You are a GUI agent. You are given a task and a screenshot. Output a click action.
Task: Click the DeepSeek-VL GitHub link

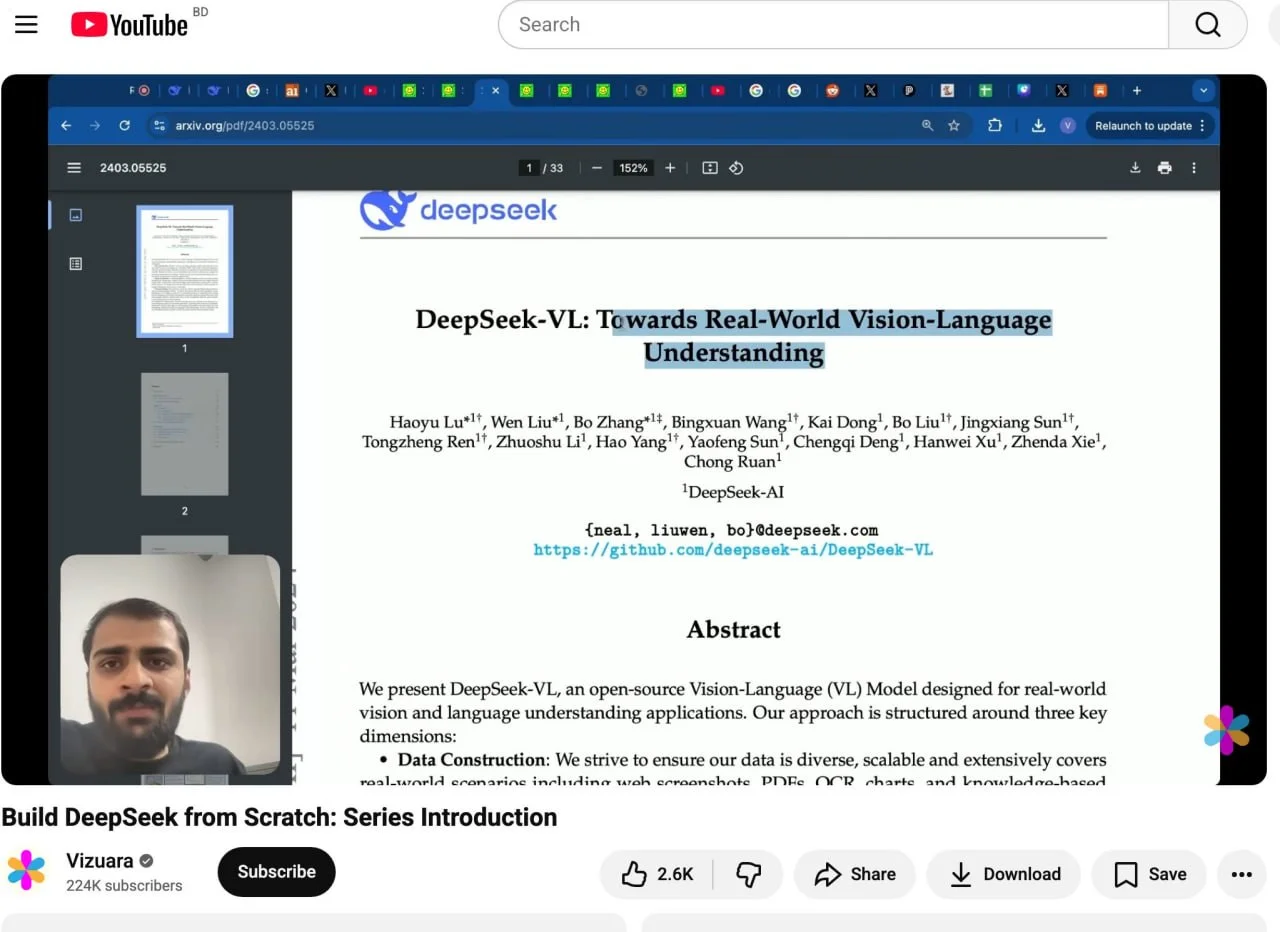(733, 550)
